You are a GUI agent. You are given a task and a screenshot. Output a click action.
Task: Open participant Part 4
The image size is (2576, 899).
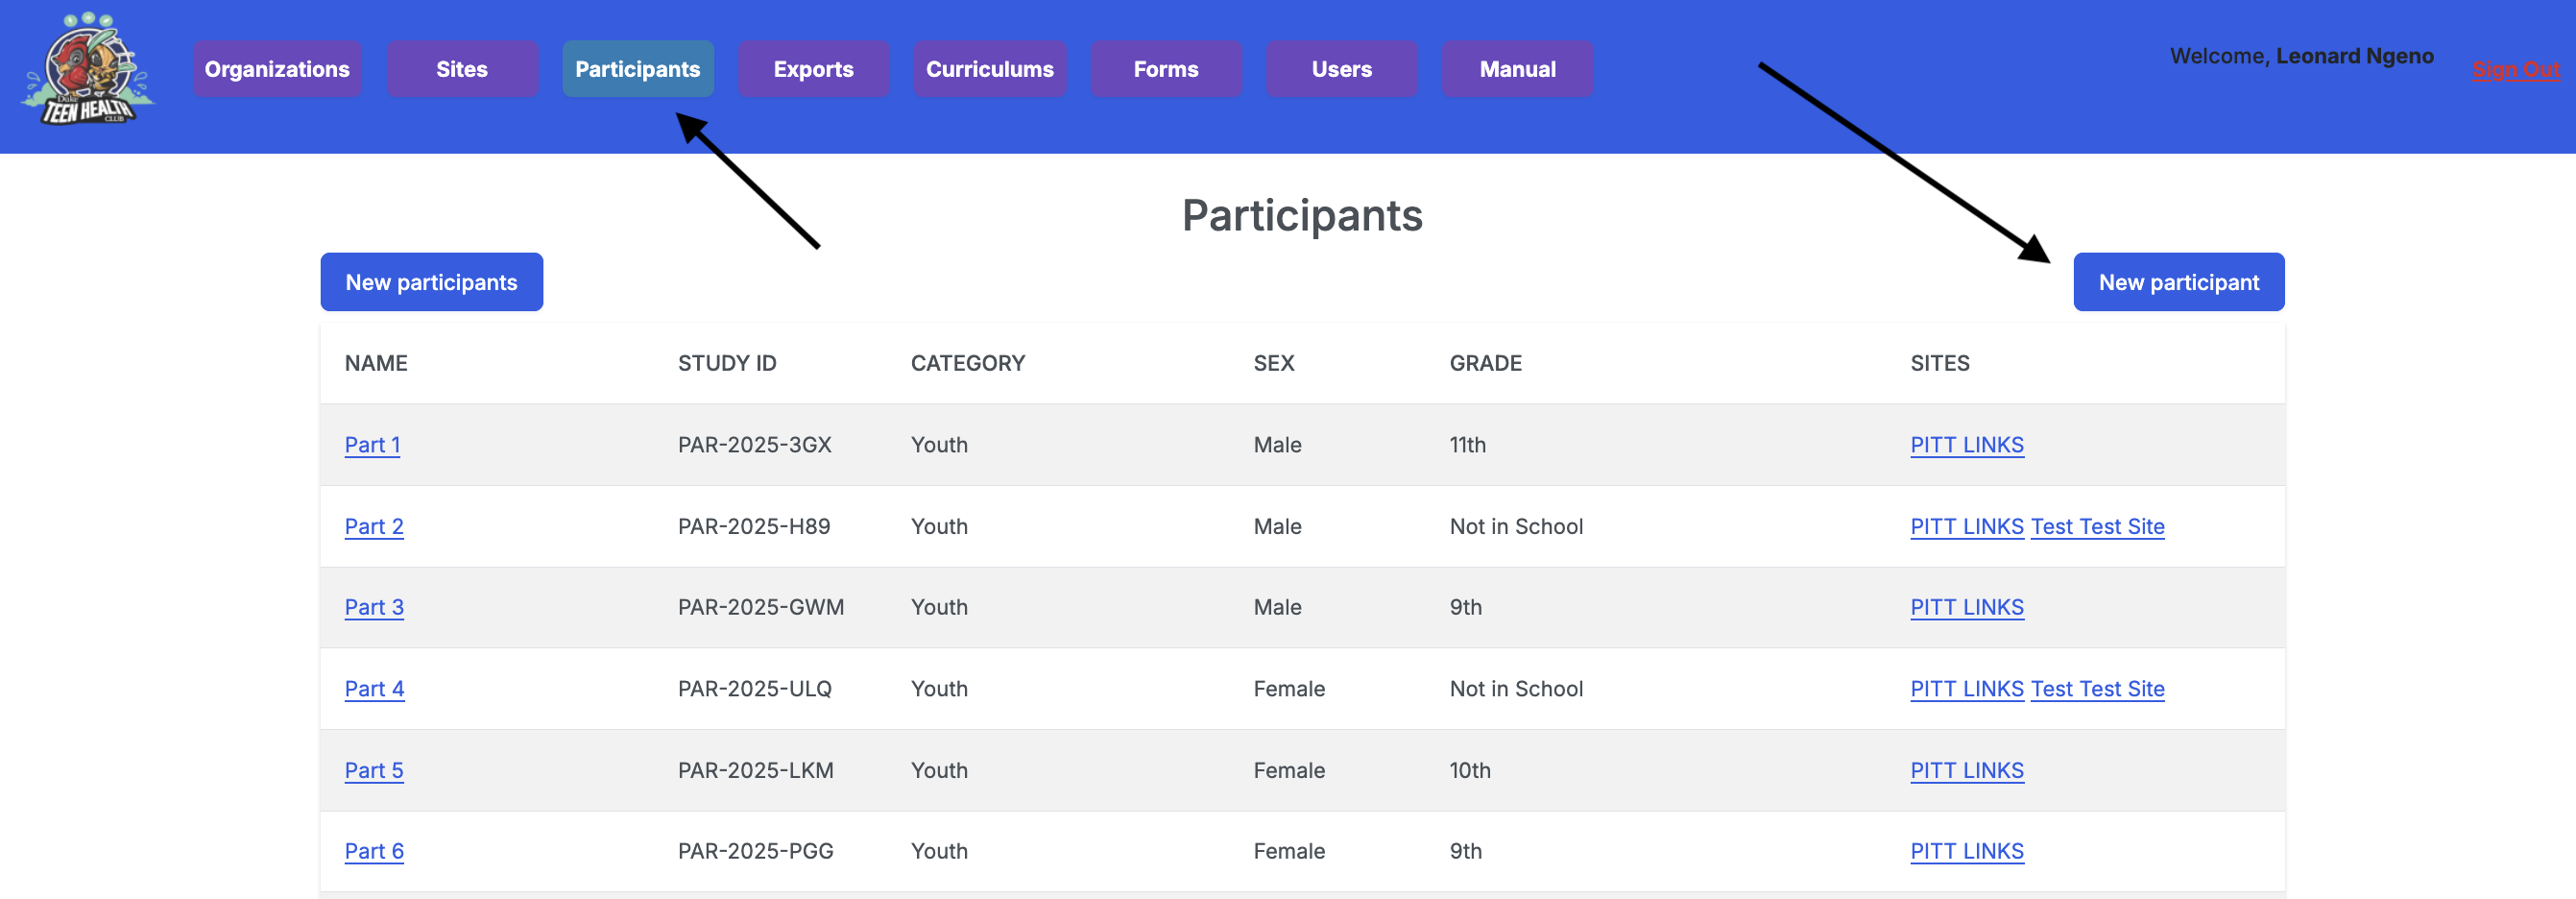374,689
